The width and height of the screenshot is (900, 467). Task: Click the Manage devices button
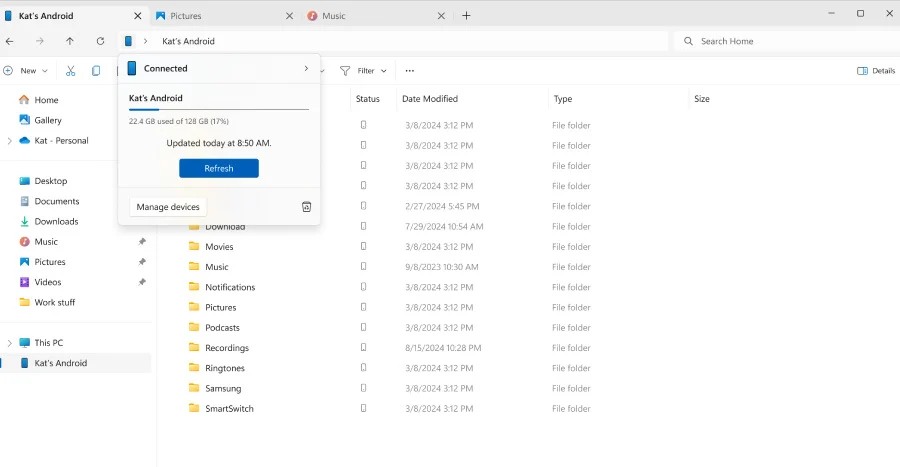click(x=168, y=207)
